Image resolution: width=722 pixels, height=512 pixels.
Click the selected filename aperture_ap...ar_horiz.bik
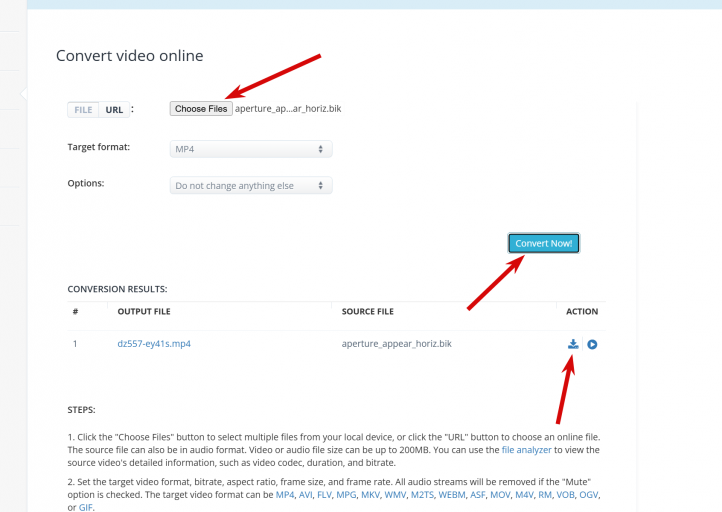288,109
